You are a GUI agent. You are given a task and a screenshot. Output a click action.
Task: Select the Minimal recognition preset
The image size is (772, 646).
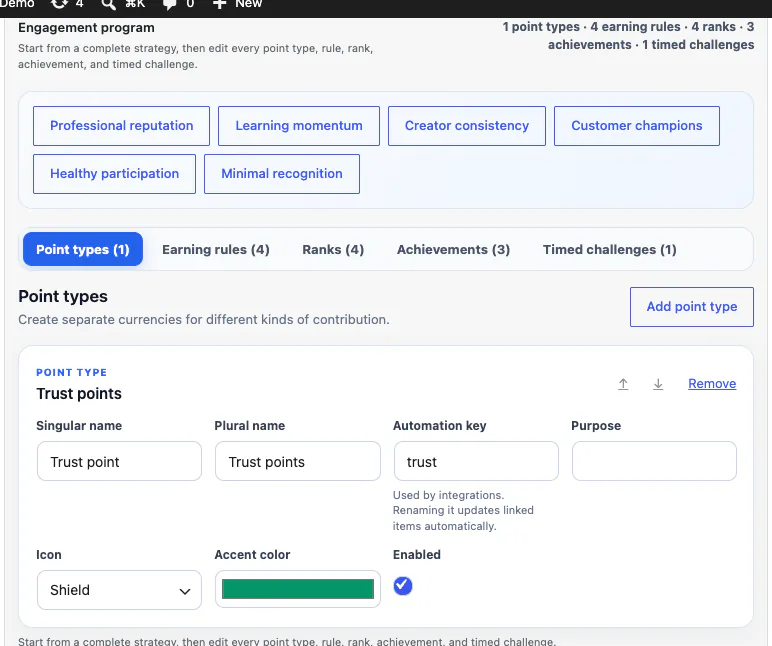pos(282,174)
